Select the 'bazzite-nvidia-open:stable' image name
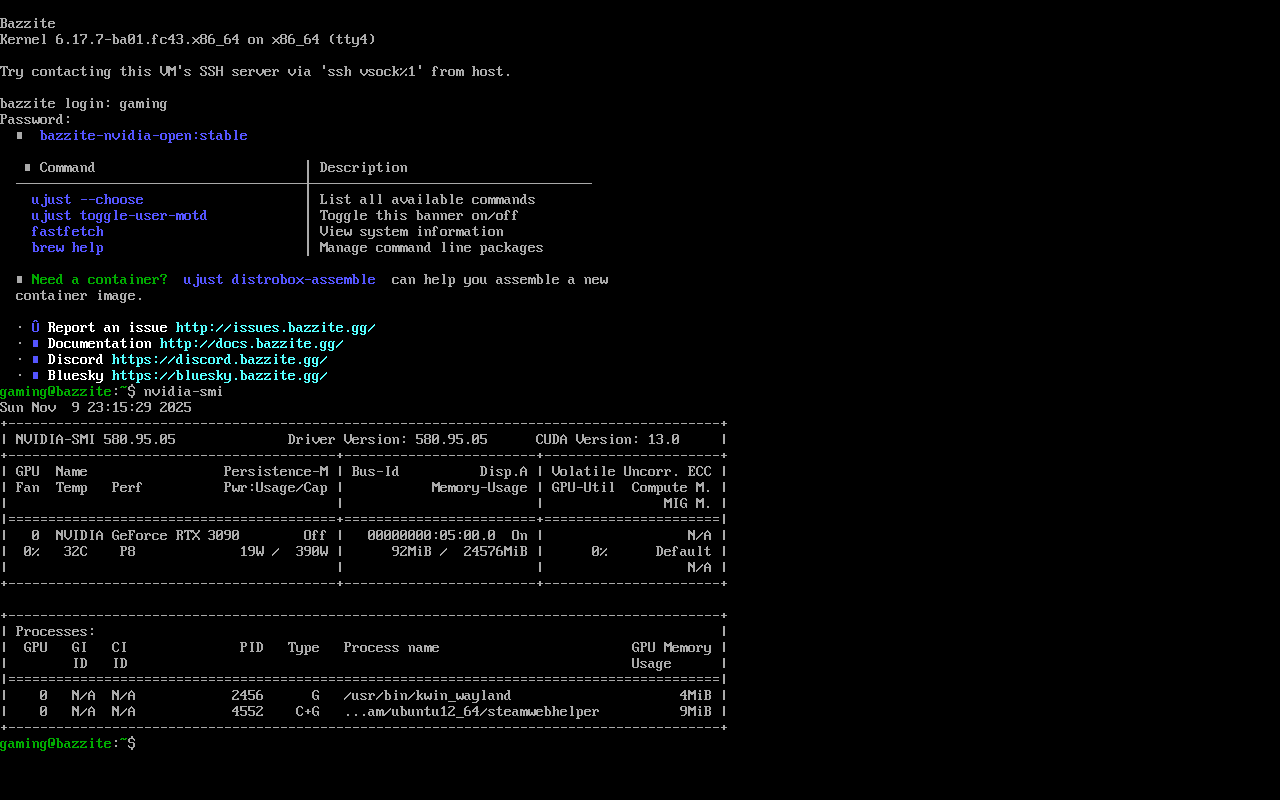Screen dimensions: 1280x800 point(144,135)
